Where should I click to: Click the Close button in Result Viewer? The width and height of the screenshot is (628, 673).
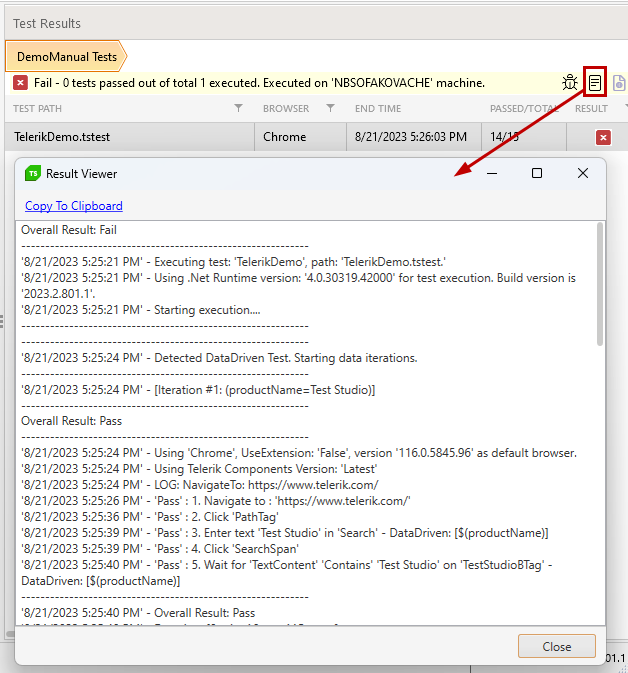557,646
